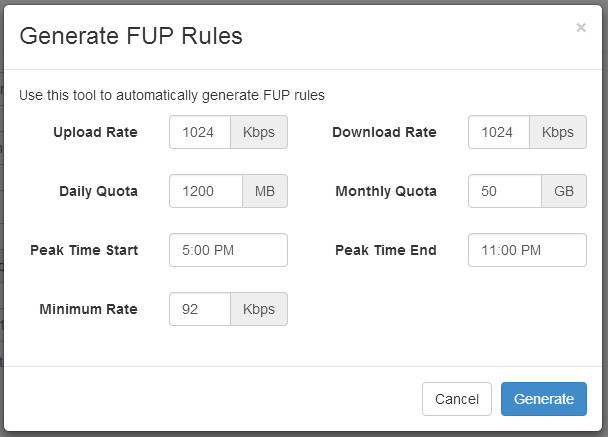Select the Monthly Quota value field
The height and width of the screenshot is (437, 608).
pyautogui.click(x=505, y=191)
